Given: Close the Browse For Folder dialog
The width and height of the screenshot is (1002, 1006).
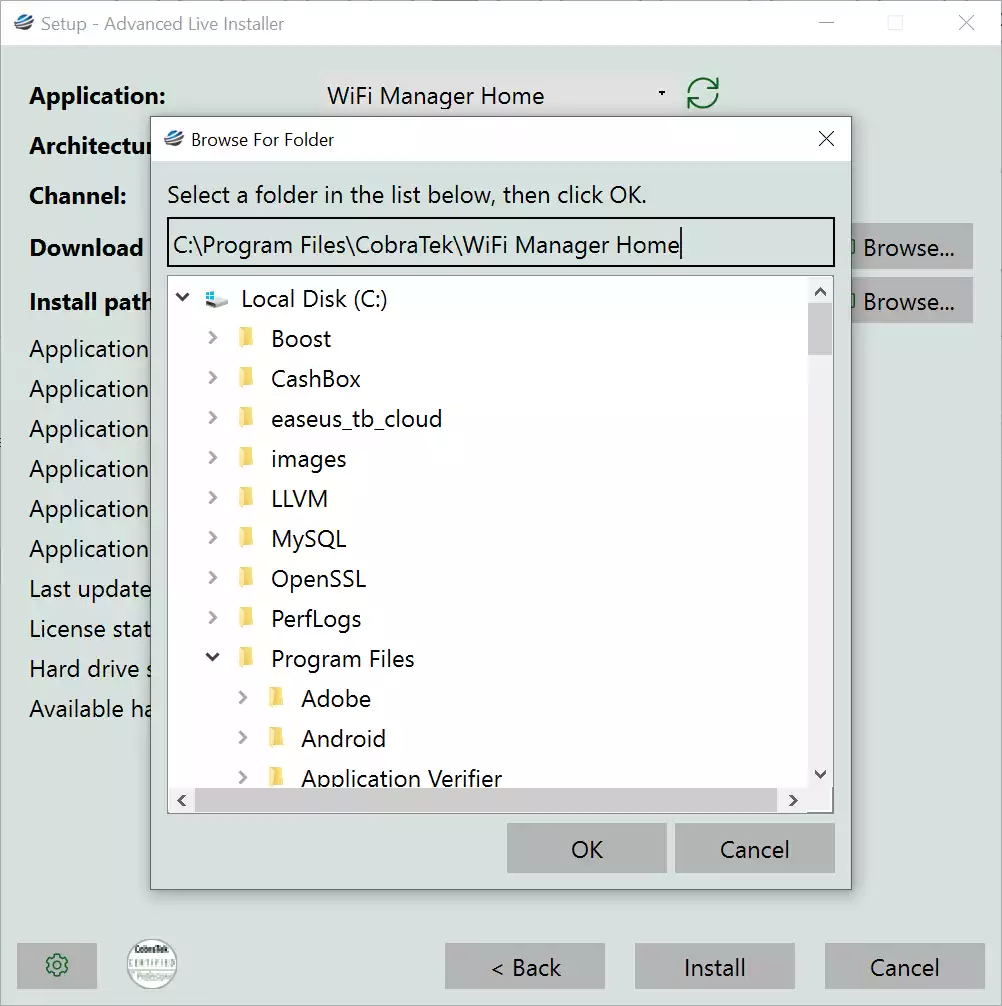Looking at the screenshot, I should pyautogui.click(x=826, y=139).
